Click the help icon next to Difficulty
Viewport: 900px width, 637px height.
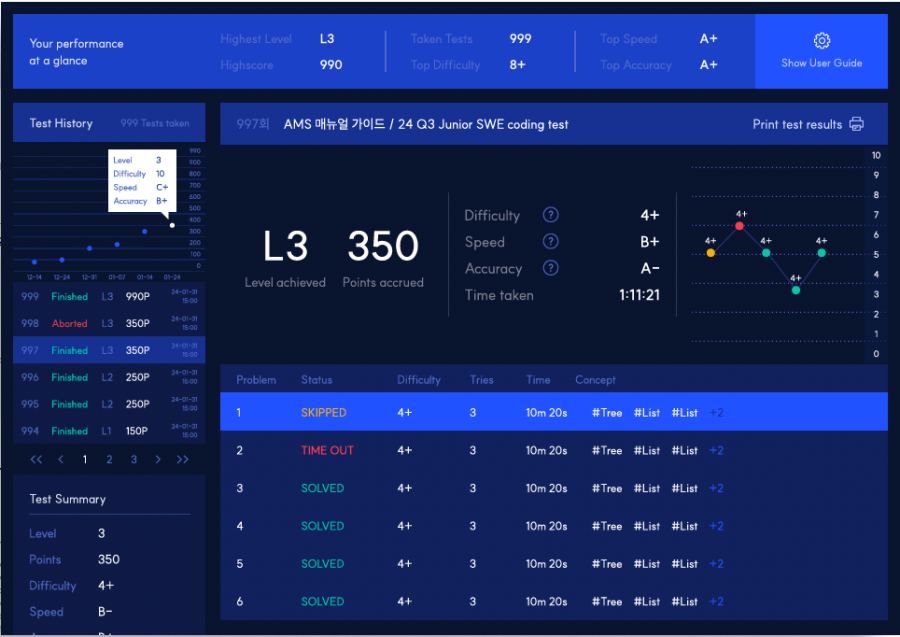click(550, 215)
